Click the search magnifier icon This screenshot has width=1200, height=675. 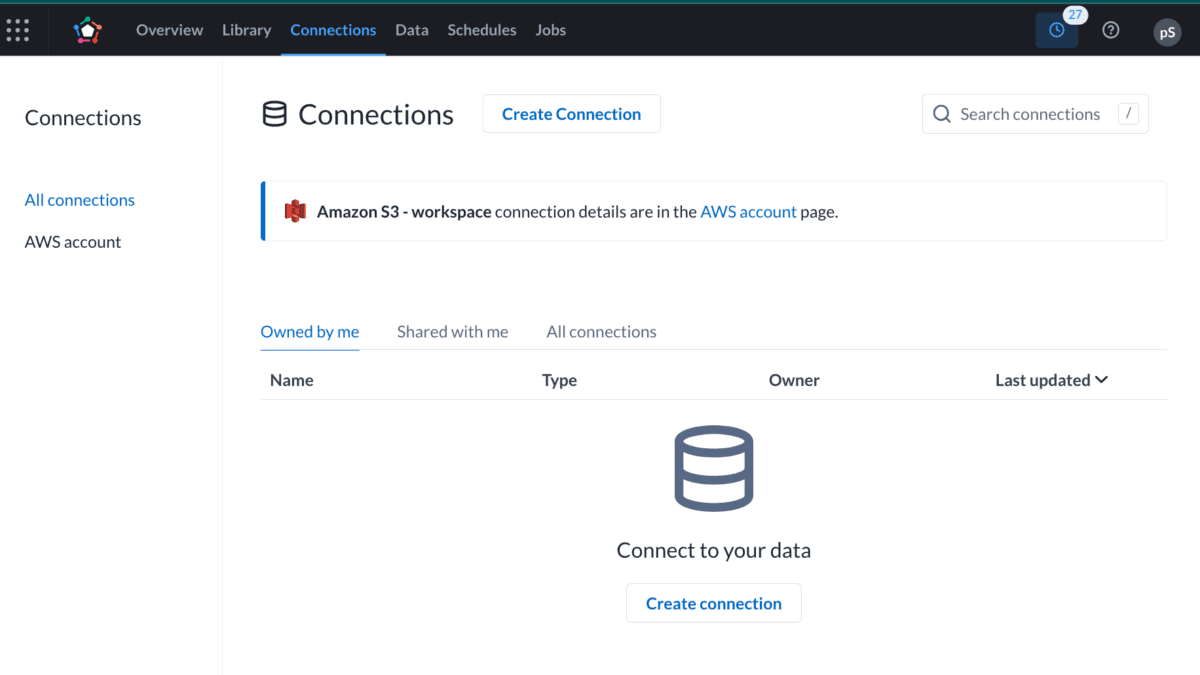tap(941, 113)
